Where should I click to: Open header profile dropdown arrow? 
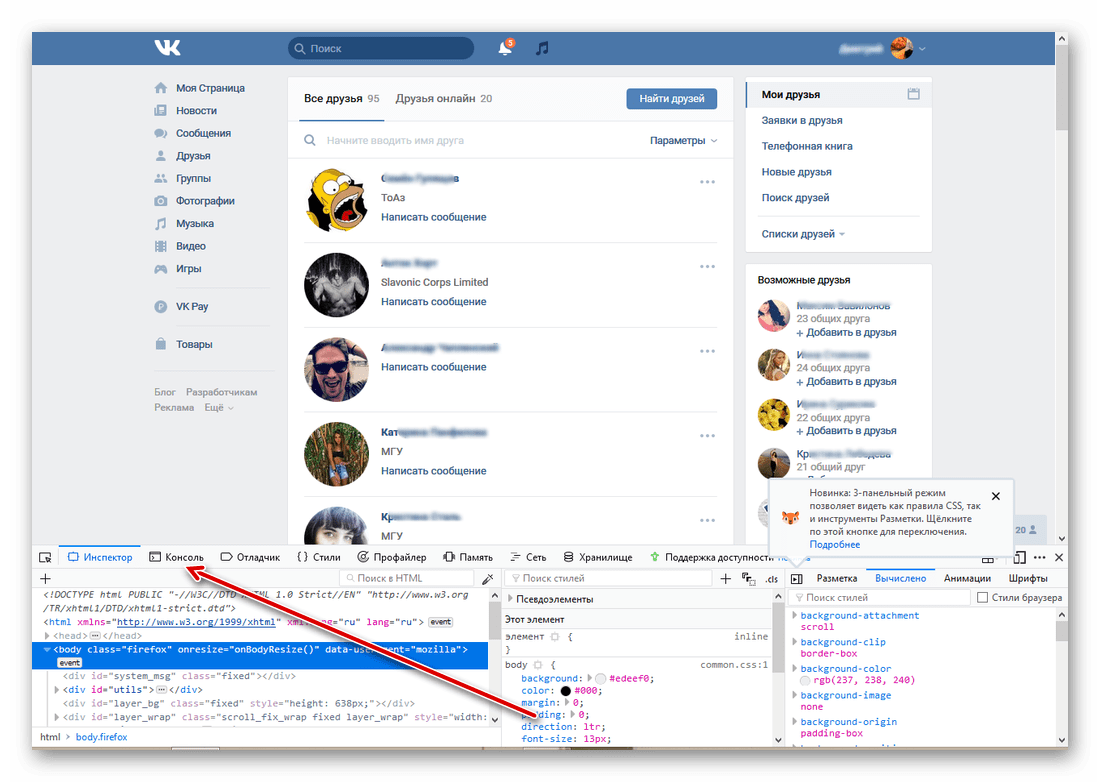[922, 48]
